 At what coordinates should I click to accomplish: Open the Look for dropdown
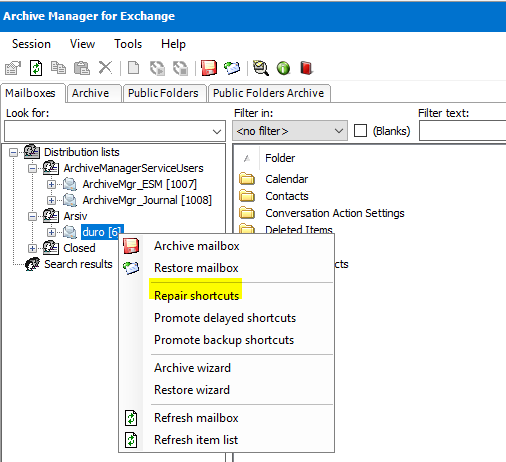[x=217, y=131]
